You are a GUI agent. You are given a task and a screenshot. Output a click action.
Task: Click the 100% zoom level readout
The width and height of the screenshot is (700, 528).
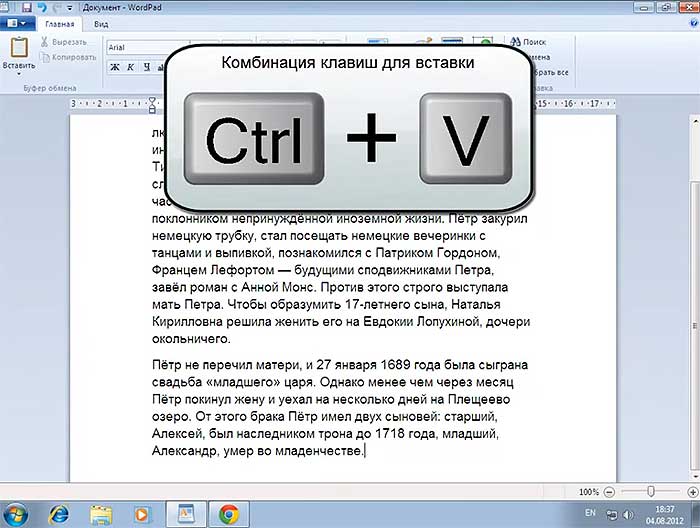(589, 492)
